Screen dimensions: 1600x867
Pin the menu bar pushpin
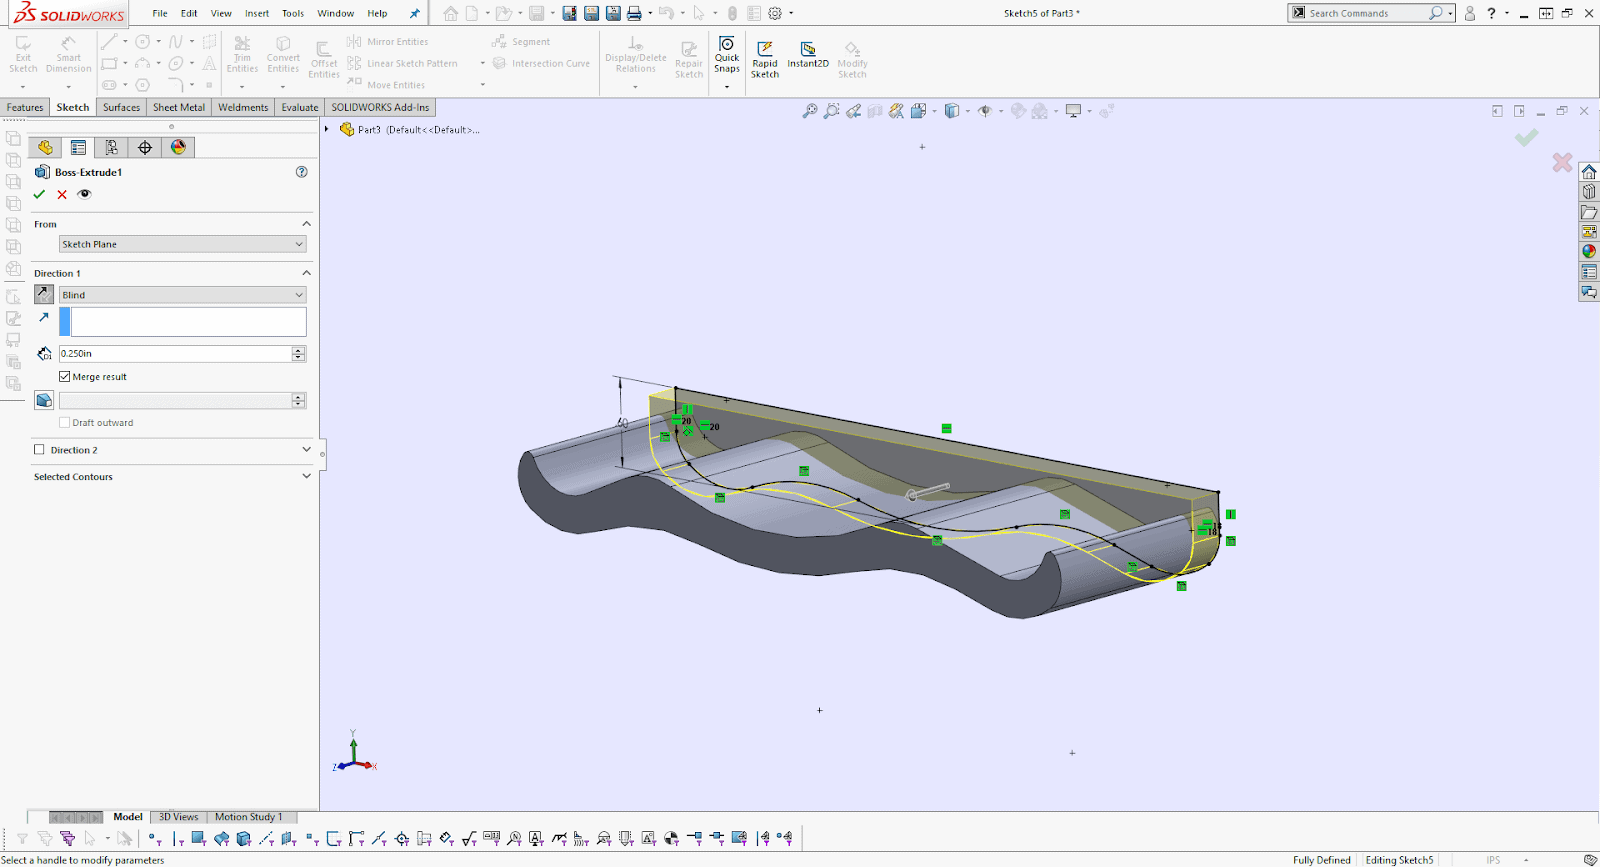(414, 14)
